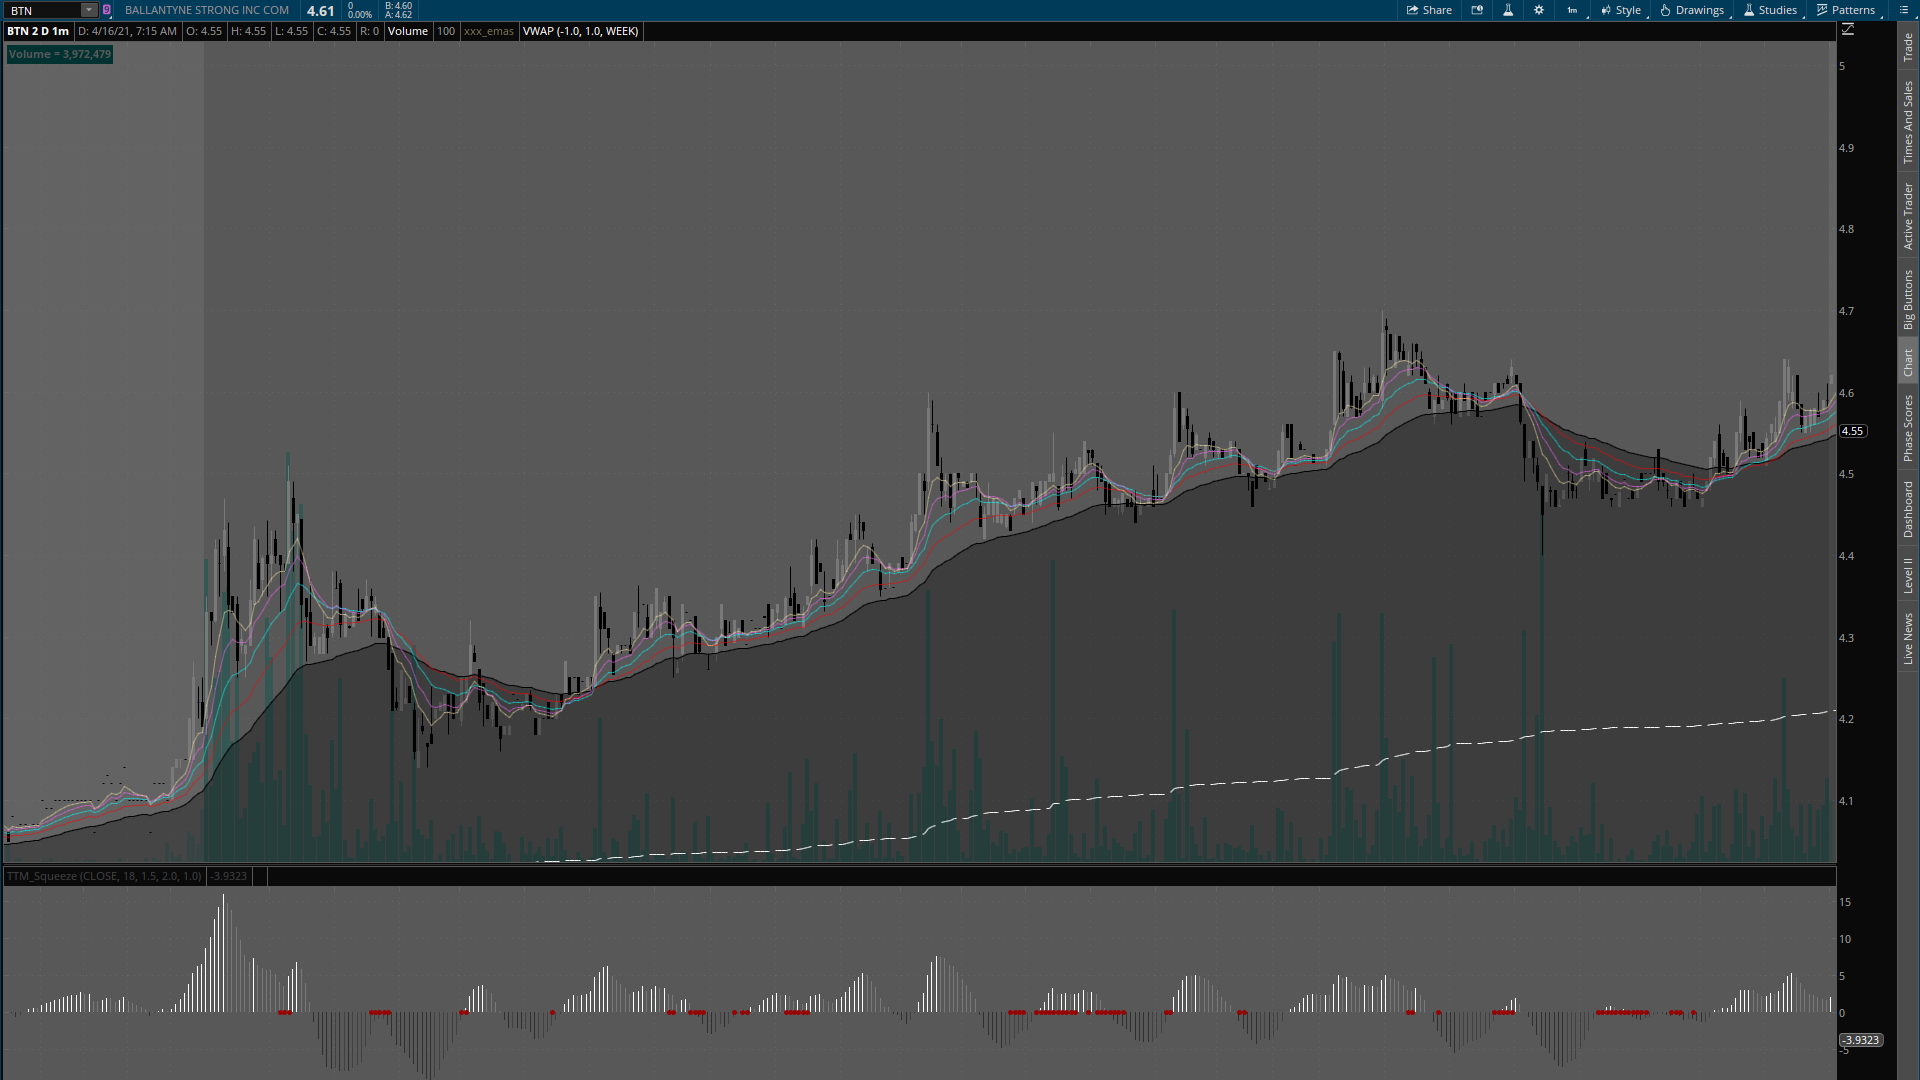
Task: Open the 1m timeframe dropdown
Action: pyautogui.click(x=1573, y=10)
